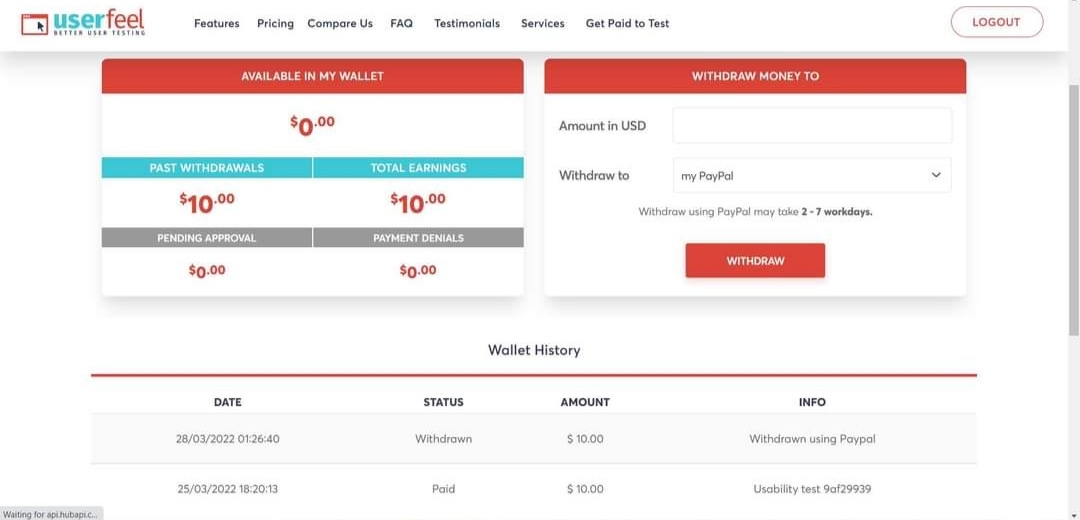
Task: Open the Features menu item
Action: pos(216,23)
